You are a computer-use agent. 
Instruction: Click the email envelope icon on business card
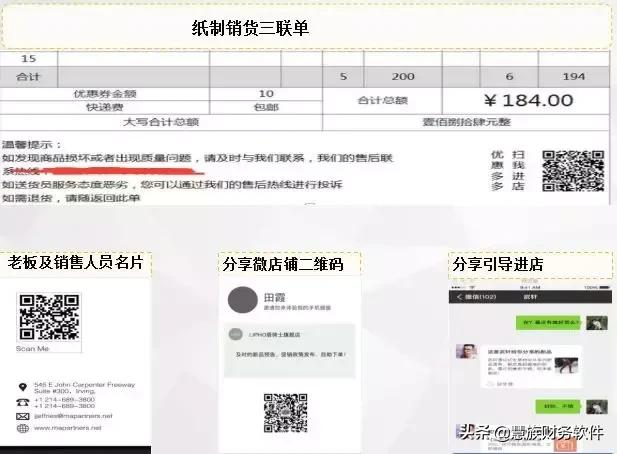pyautogui.click(x=22, y=416)
